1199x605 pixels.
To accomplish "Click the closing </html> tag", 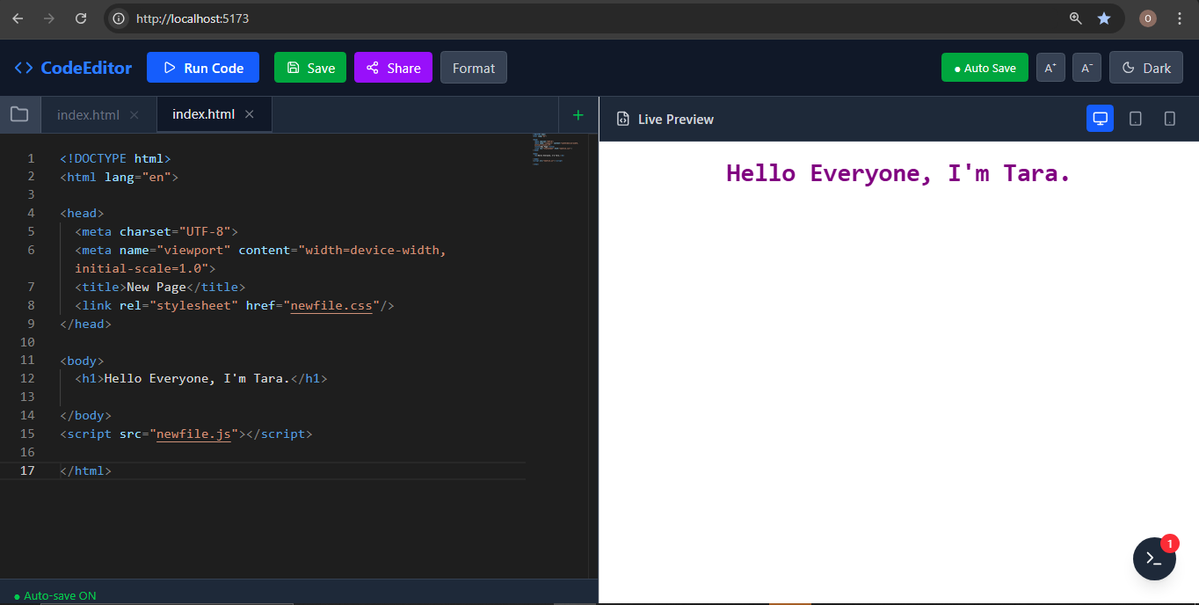I will click(x=86, y=470).
